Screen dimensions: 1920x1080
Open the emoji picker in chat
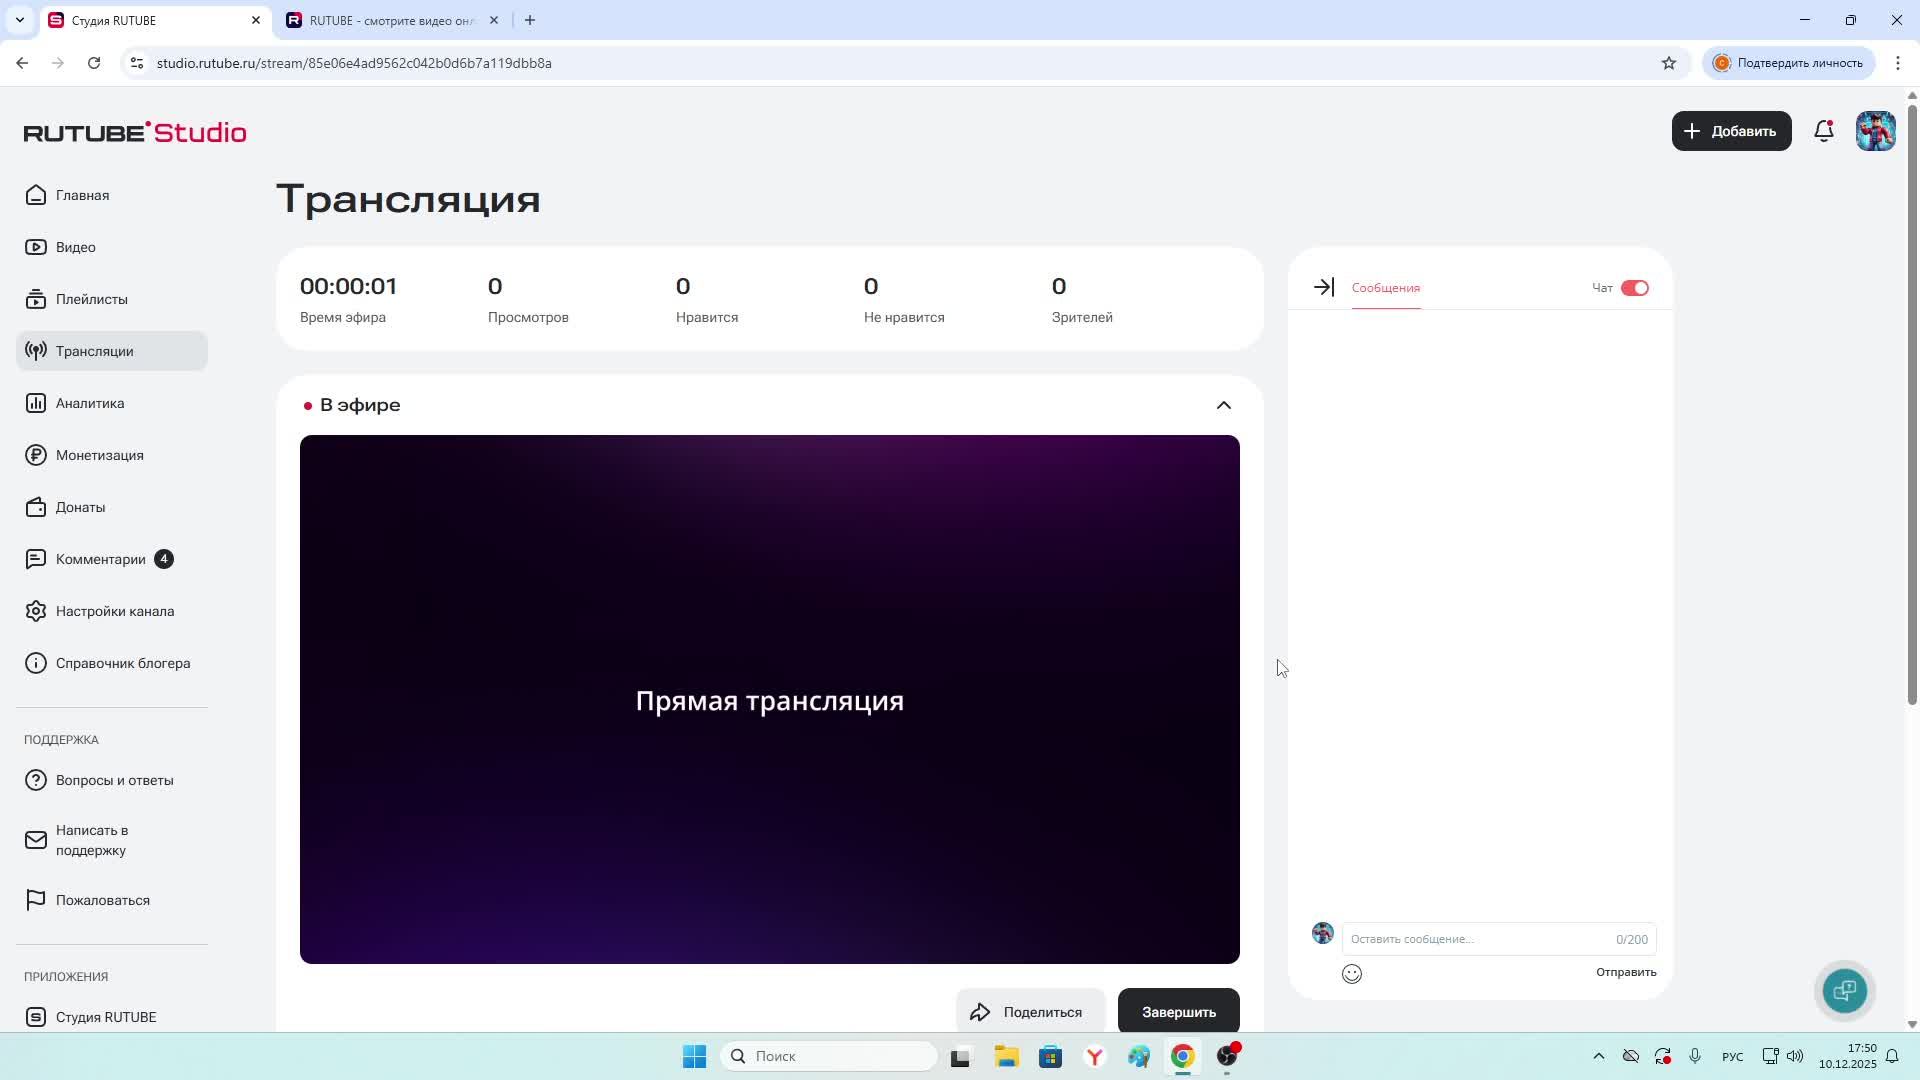click(1351, 974)
